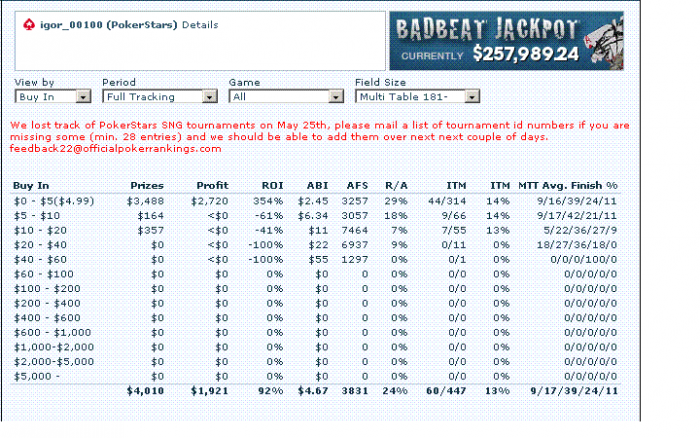Select the $20 - $40 buy-in row label
Screen dimensions: 700x438
tap(40, 245)
